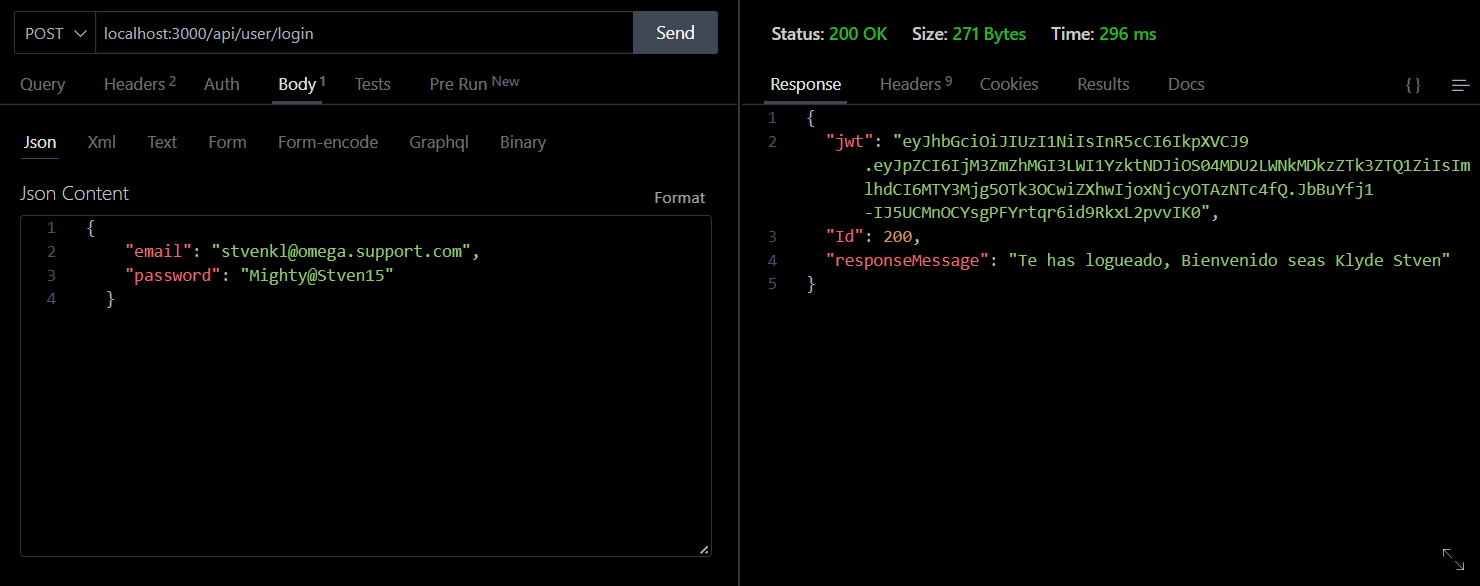Click the jwt line starting eyJhbGciOiJIUzI1NiIs
The image size is (1480, 586).
1071,142
